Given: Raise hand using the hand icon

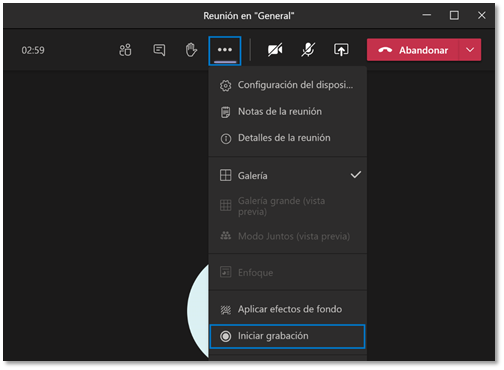Looking at the screenshot, I should (191, 50).
